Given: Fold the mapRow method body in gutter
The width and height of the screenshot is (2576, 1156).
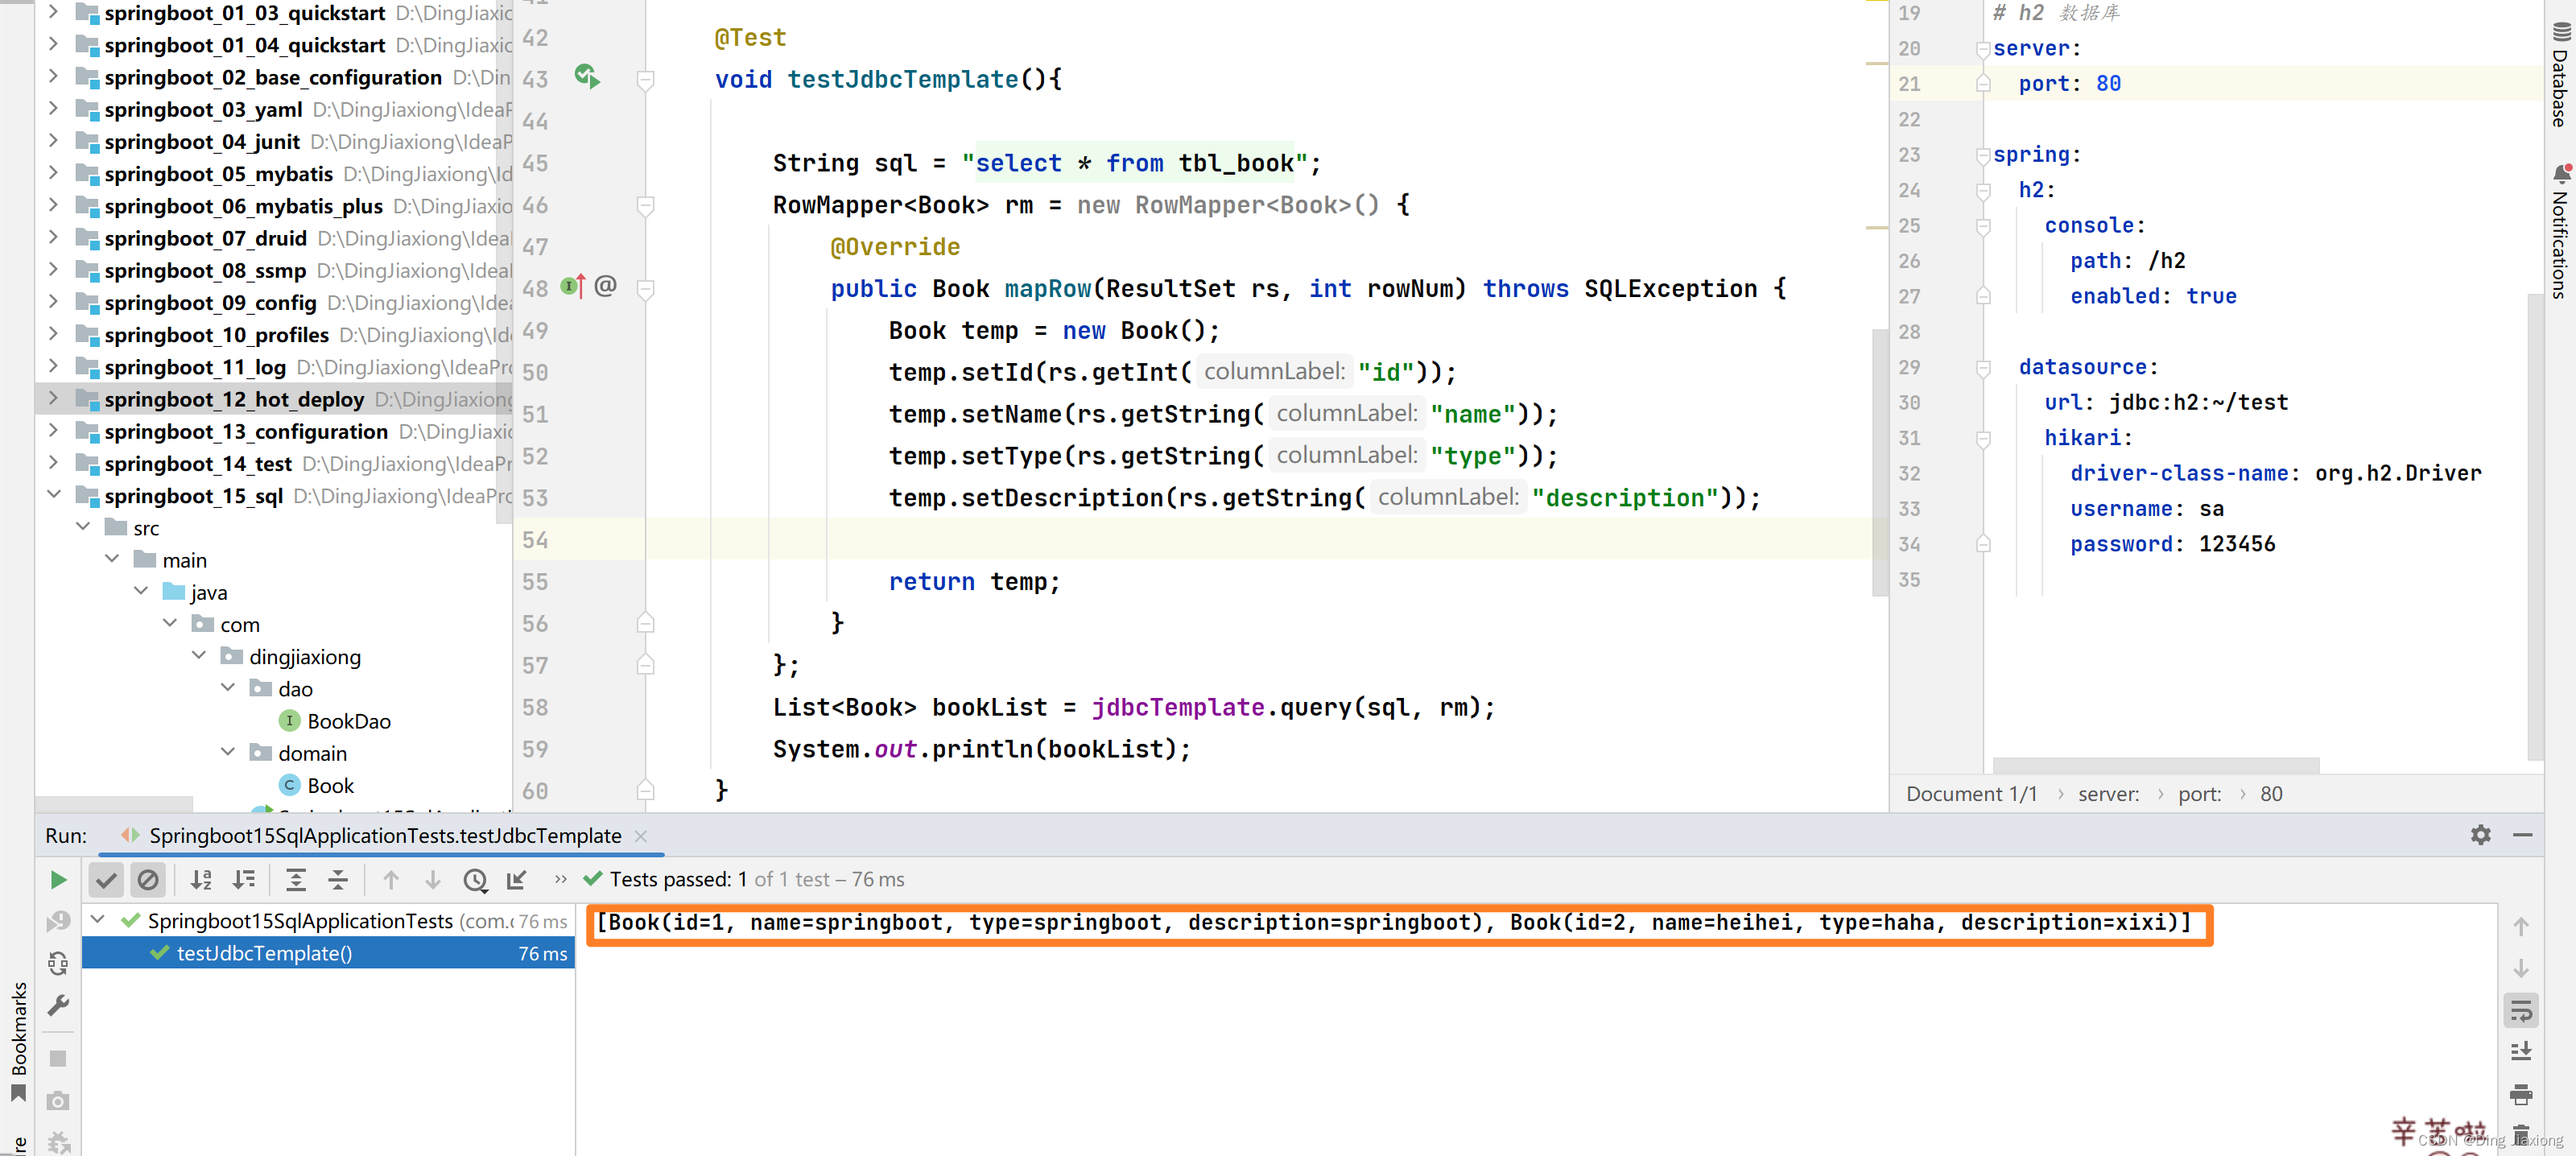Looking at the screenshot, I should click(x=646, y=289).
